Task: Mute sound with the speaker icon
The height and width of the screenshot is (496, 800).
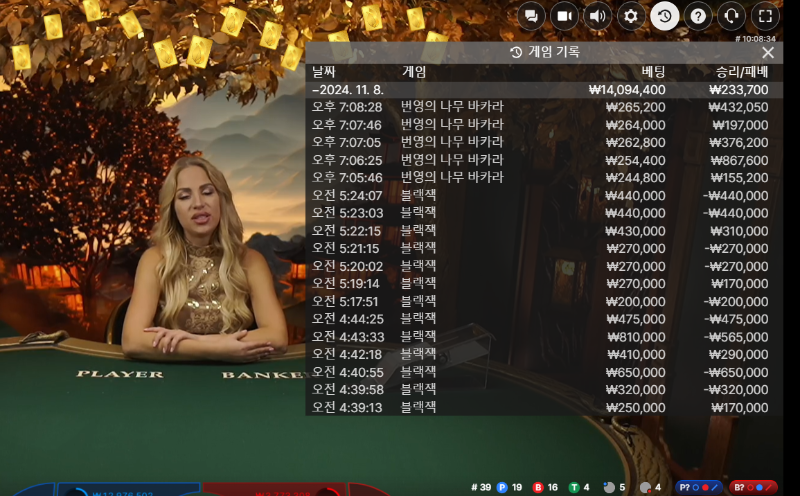Action: [597, 16]
